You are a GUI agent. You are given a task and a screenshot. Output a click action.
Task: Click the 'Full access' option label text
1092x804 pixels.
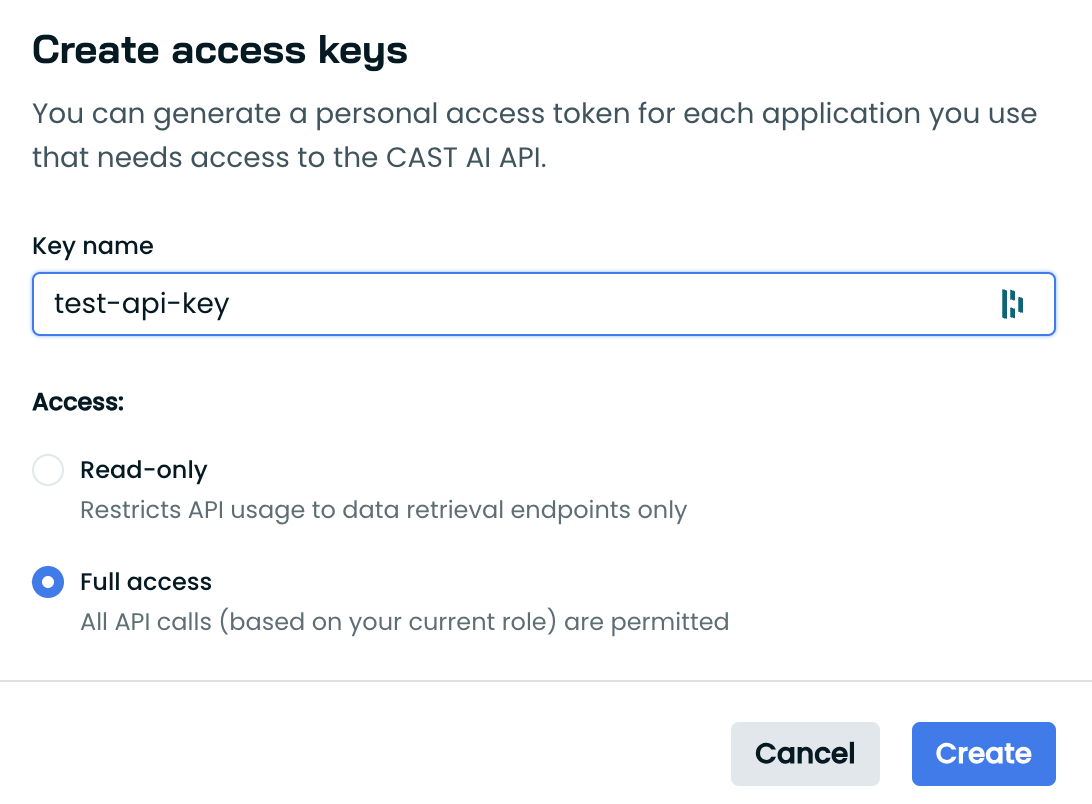coord(146,582)
